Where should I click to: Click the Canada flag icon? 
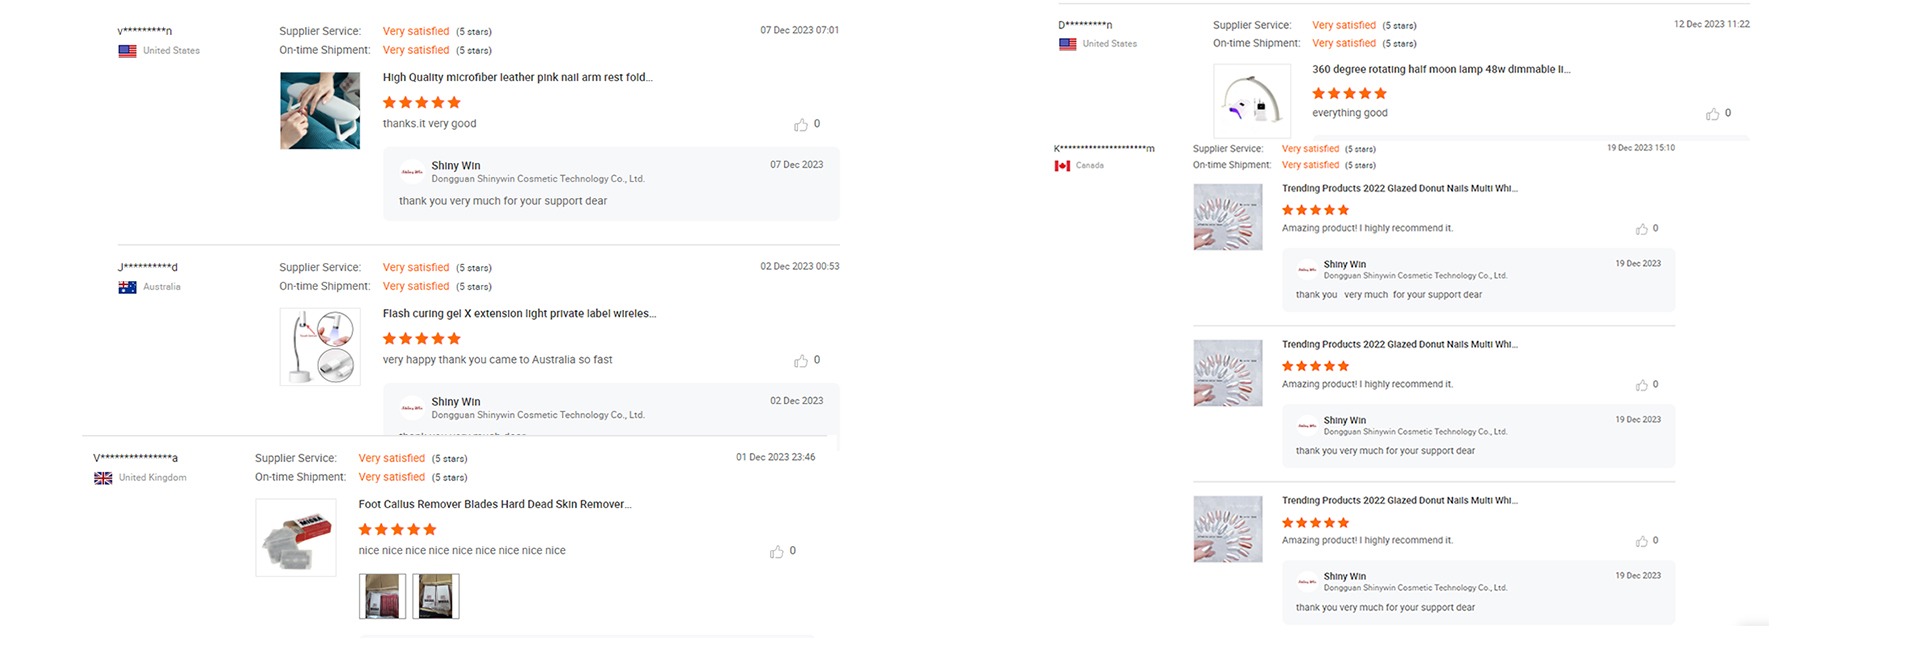coord(1062,166)
